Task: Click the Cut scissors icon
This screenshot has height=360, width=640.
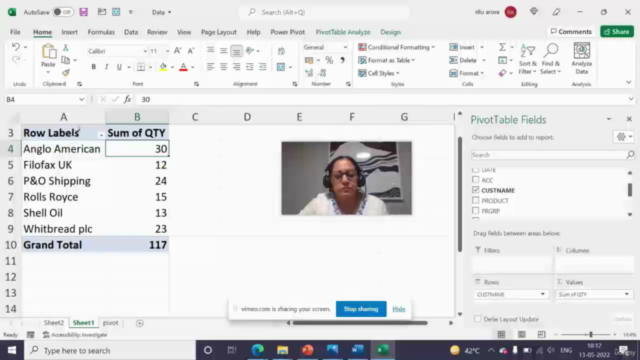Action: click(x=65, y=48)
